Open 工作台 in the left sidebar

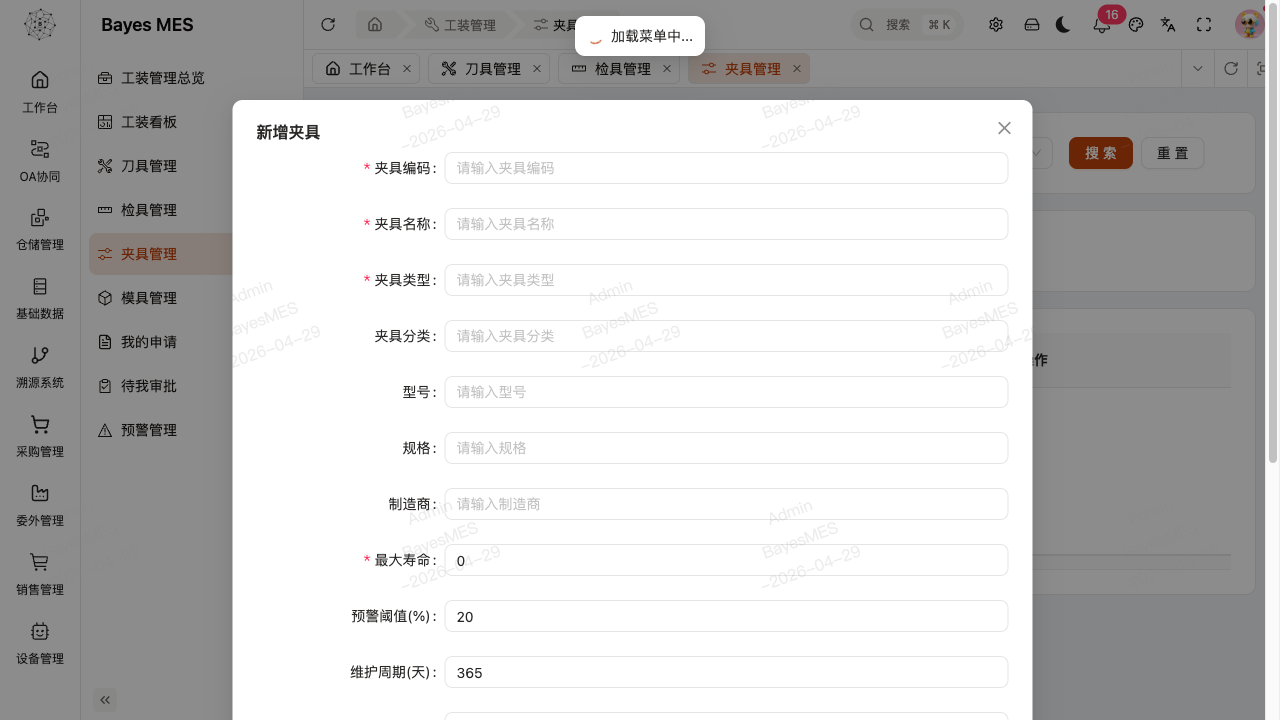pyautogui.click(x=40, y=92)
